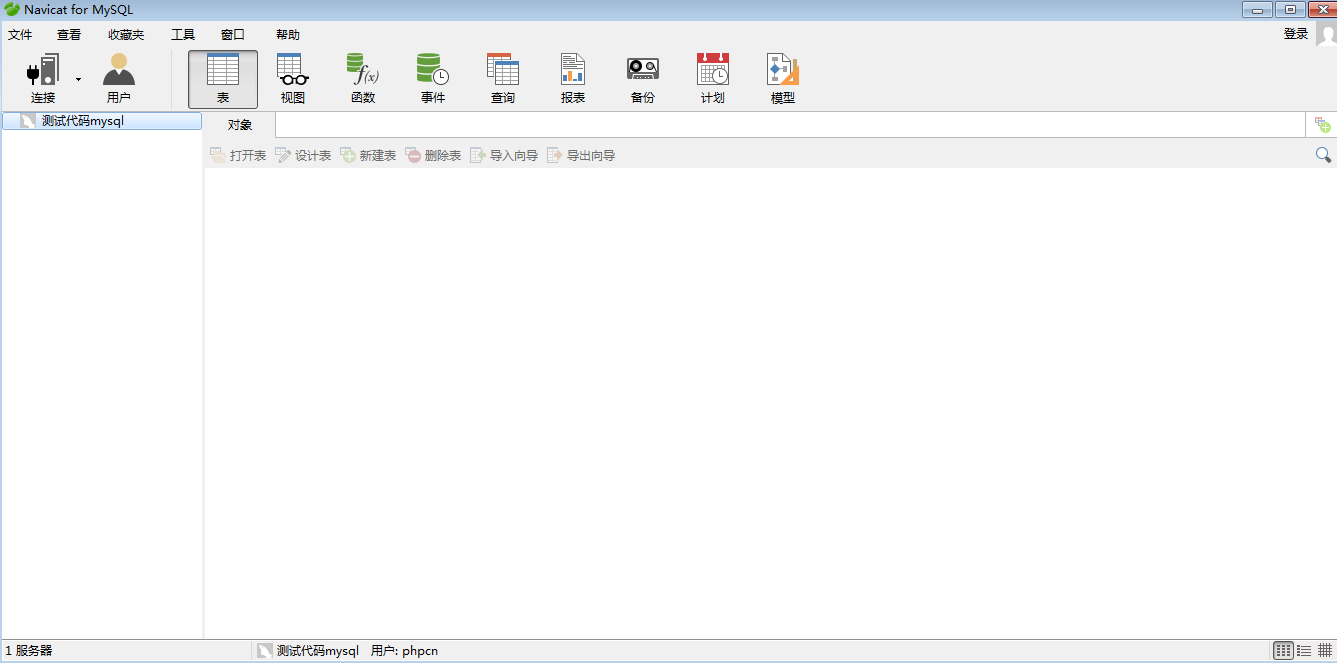Switch to the 对象 tab
This screenshot has width=1337, height=663.
click(x=238, y=124)
